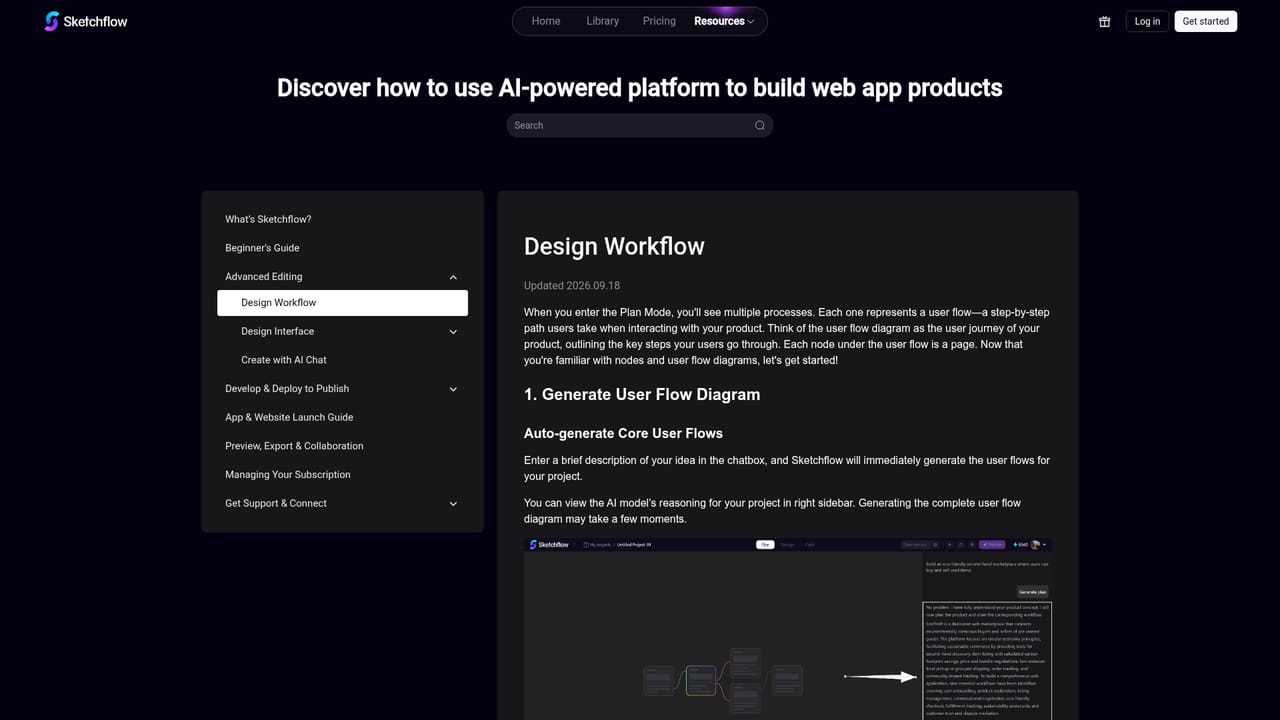Click the Log in button
This screenshot has height=720, width=1280.
(x=1147, y=21)
